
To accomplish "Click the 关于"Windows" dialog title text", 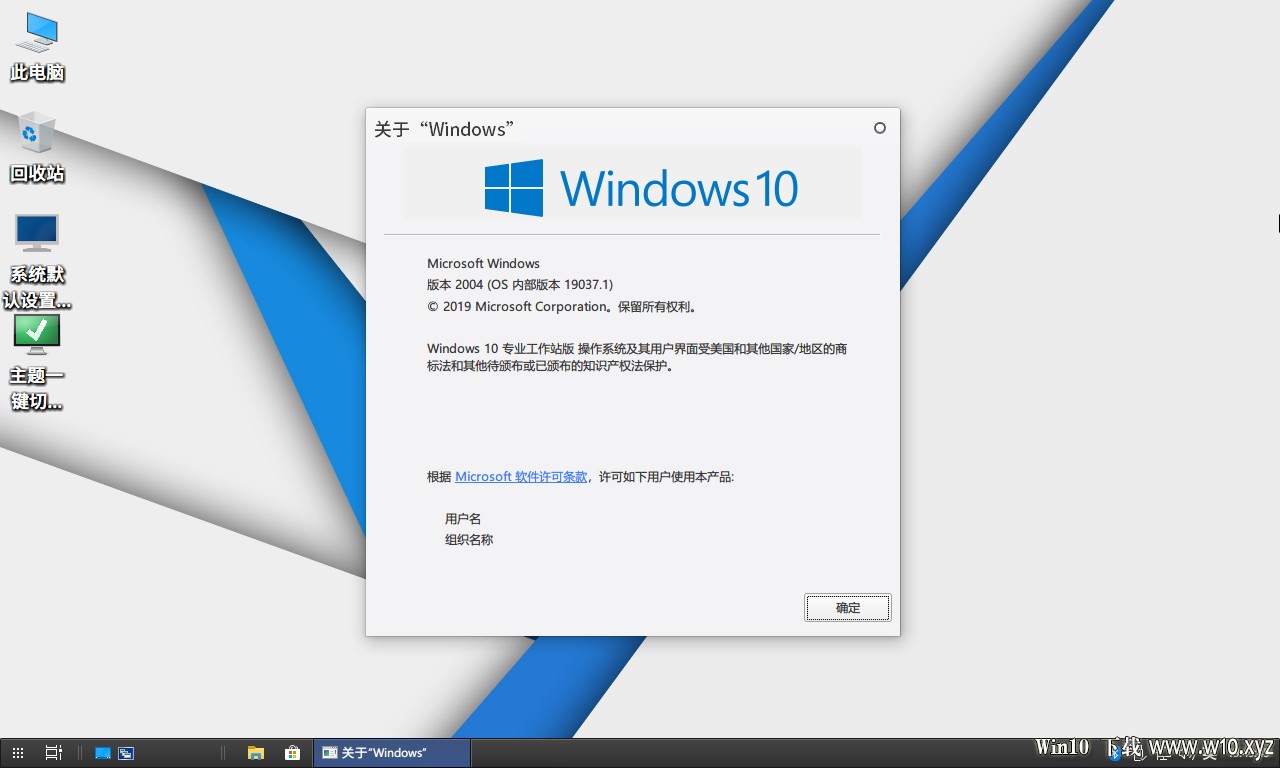I will coord(444,129).
